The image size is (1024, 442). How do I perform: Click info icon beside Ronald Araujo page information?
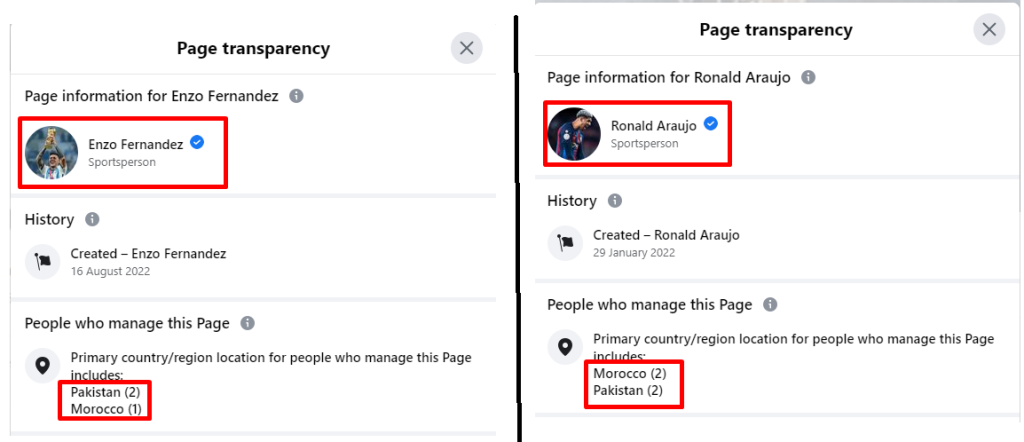pos(808,77)
